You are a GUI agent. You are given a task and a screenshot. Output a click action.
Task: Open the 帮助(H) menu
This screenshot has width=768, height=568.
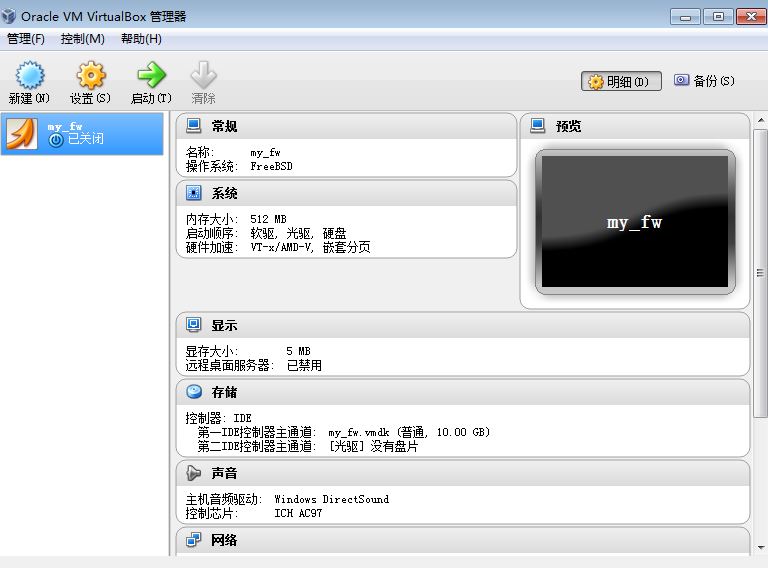click(x=141, y=39)
